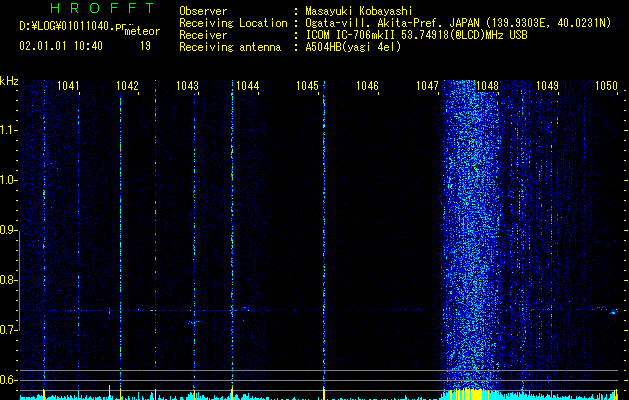629x400 pixels.
Task: Click the 'Observer' field label
Action: [203, 11]
